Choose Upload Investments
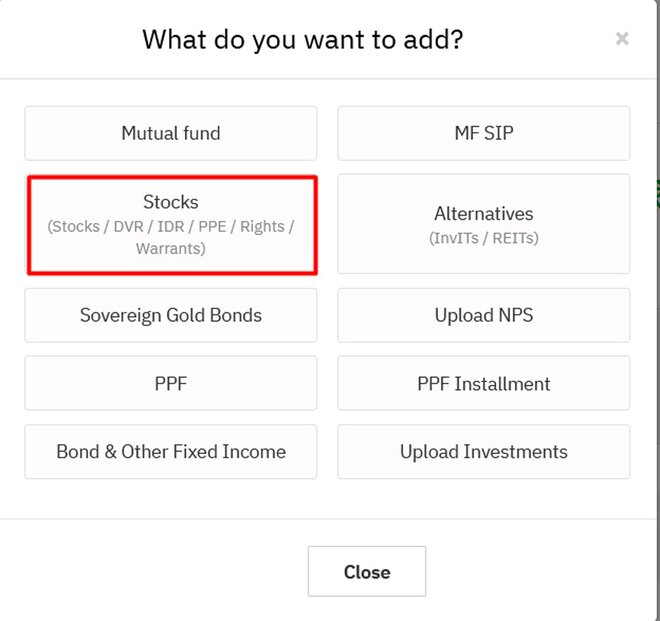The width and height of the screenshot is (660, 621). (484, 452)
